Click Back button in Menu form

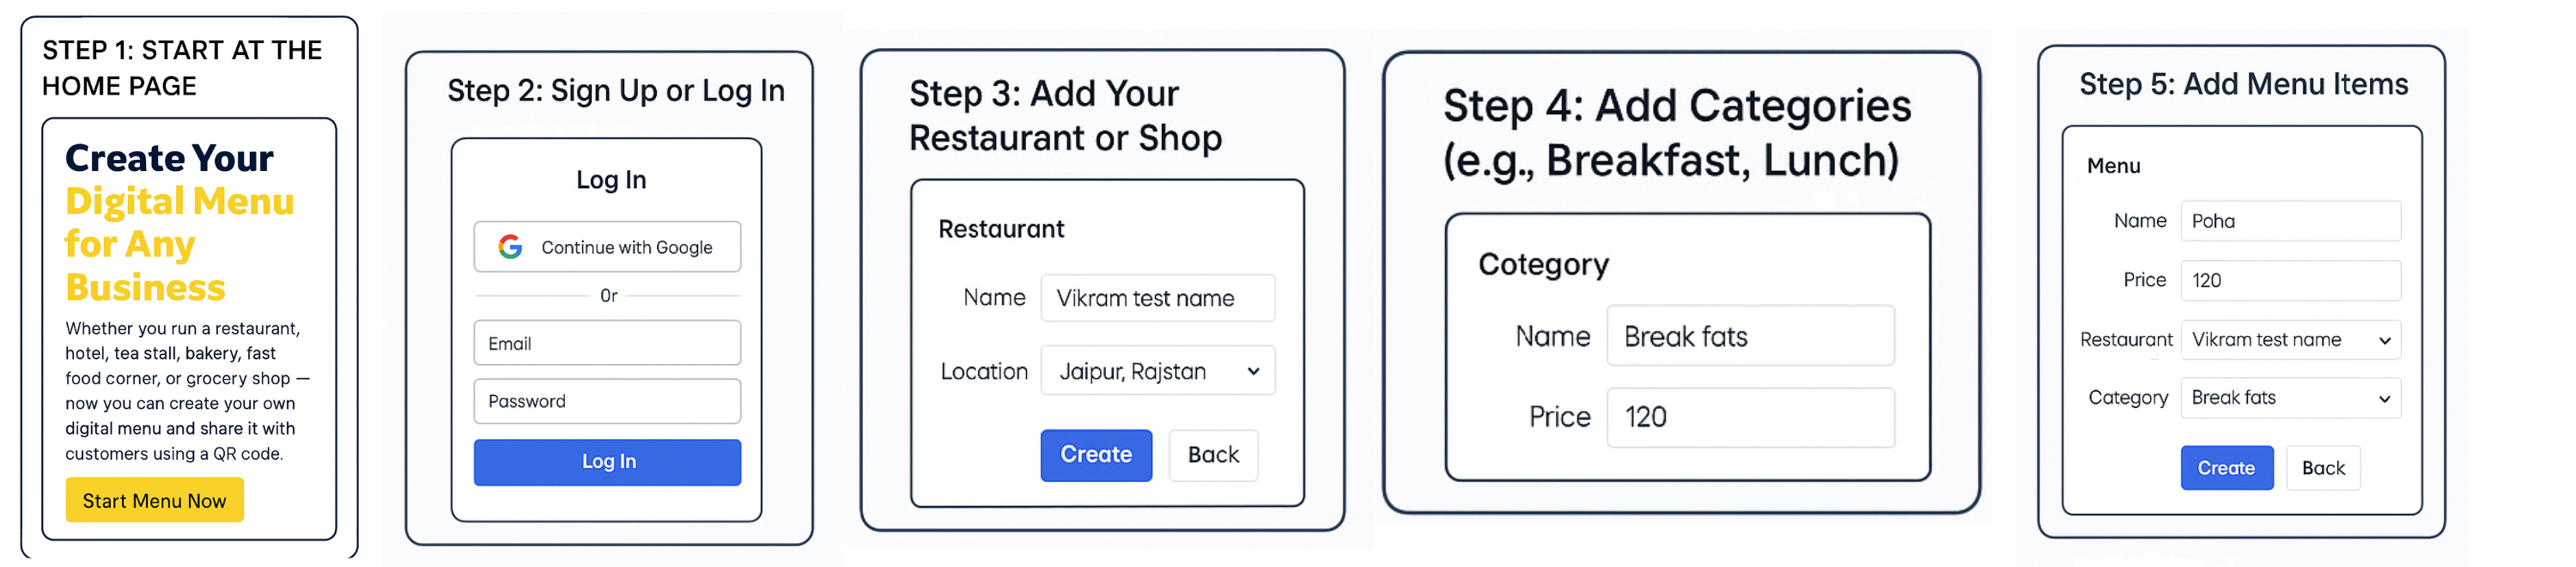pos(2323,468)
